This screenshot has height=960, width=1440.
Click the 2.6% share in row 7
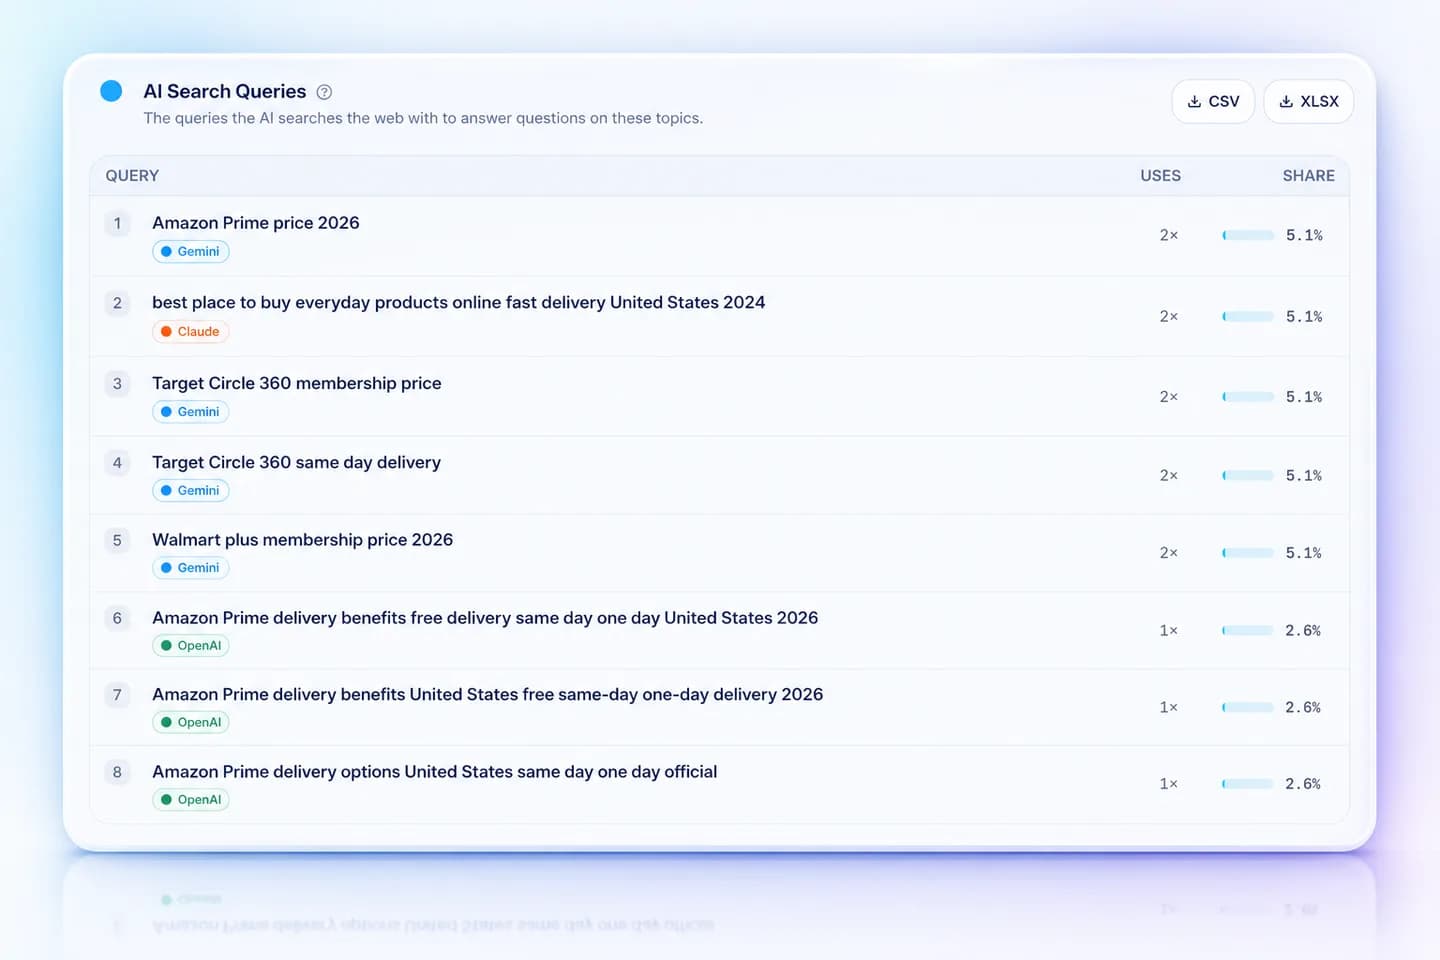[x=1303, y=707]
